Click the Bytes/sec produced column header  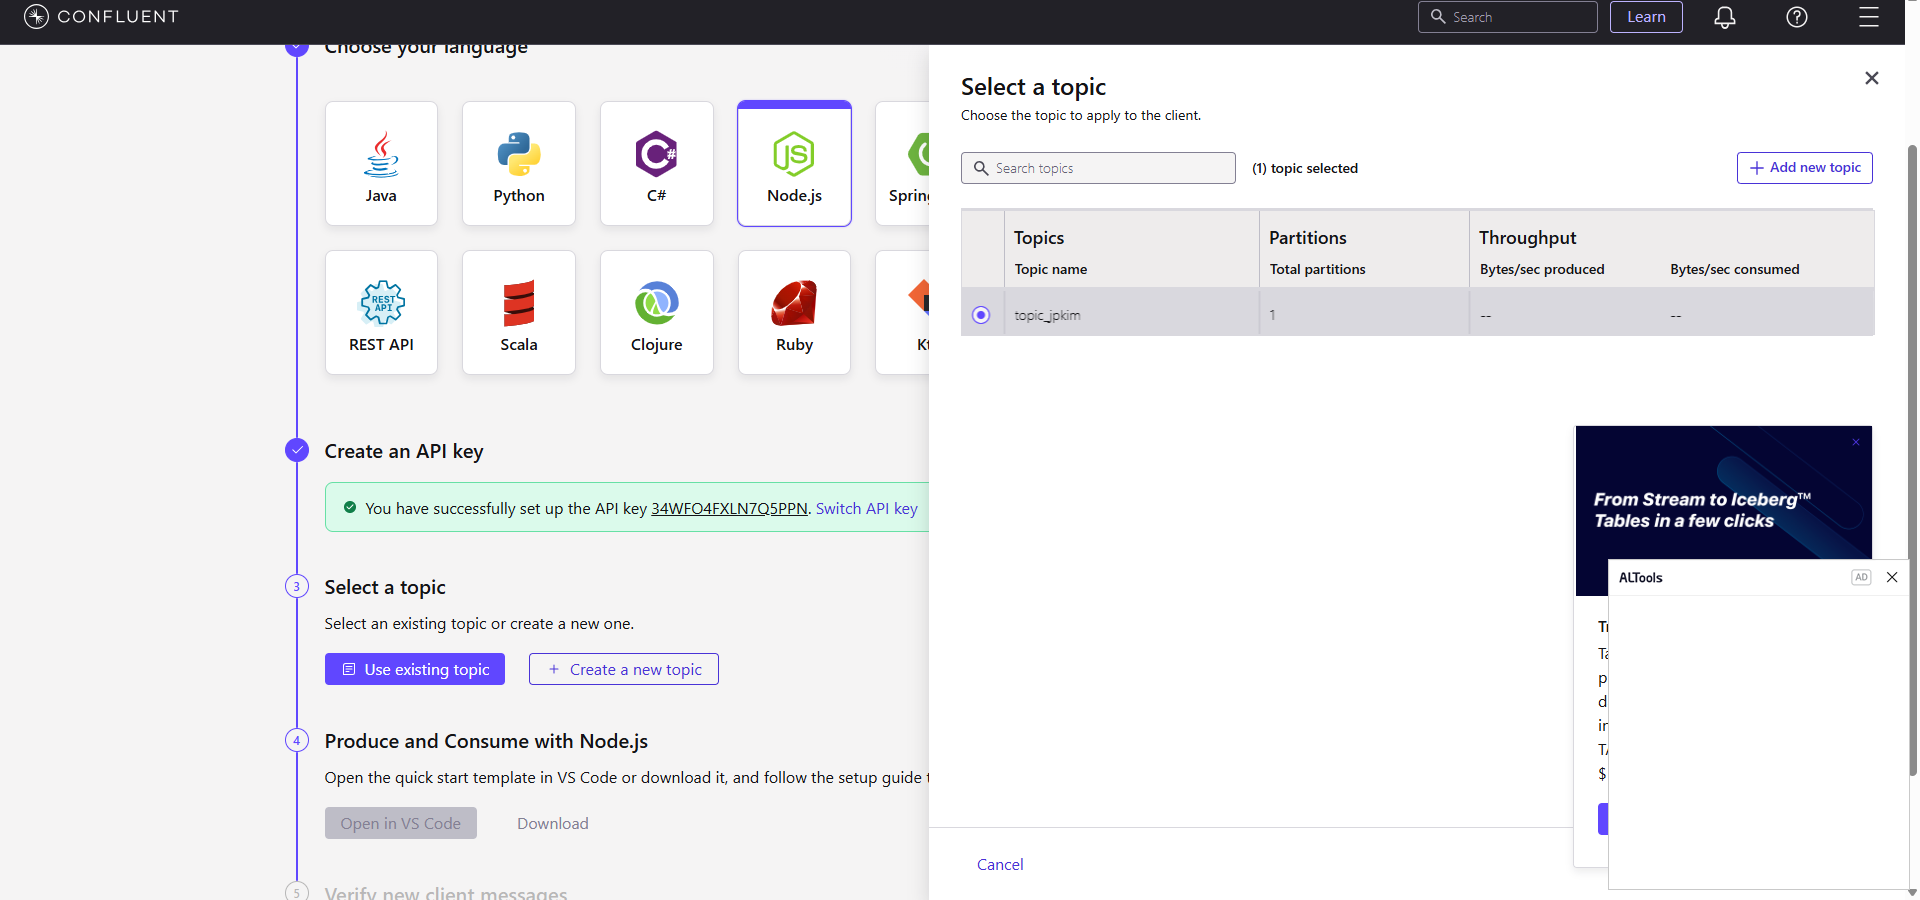coord(1542,269)
